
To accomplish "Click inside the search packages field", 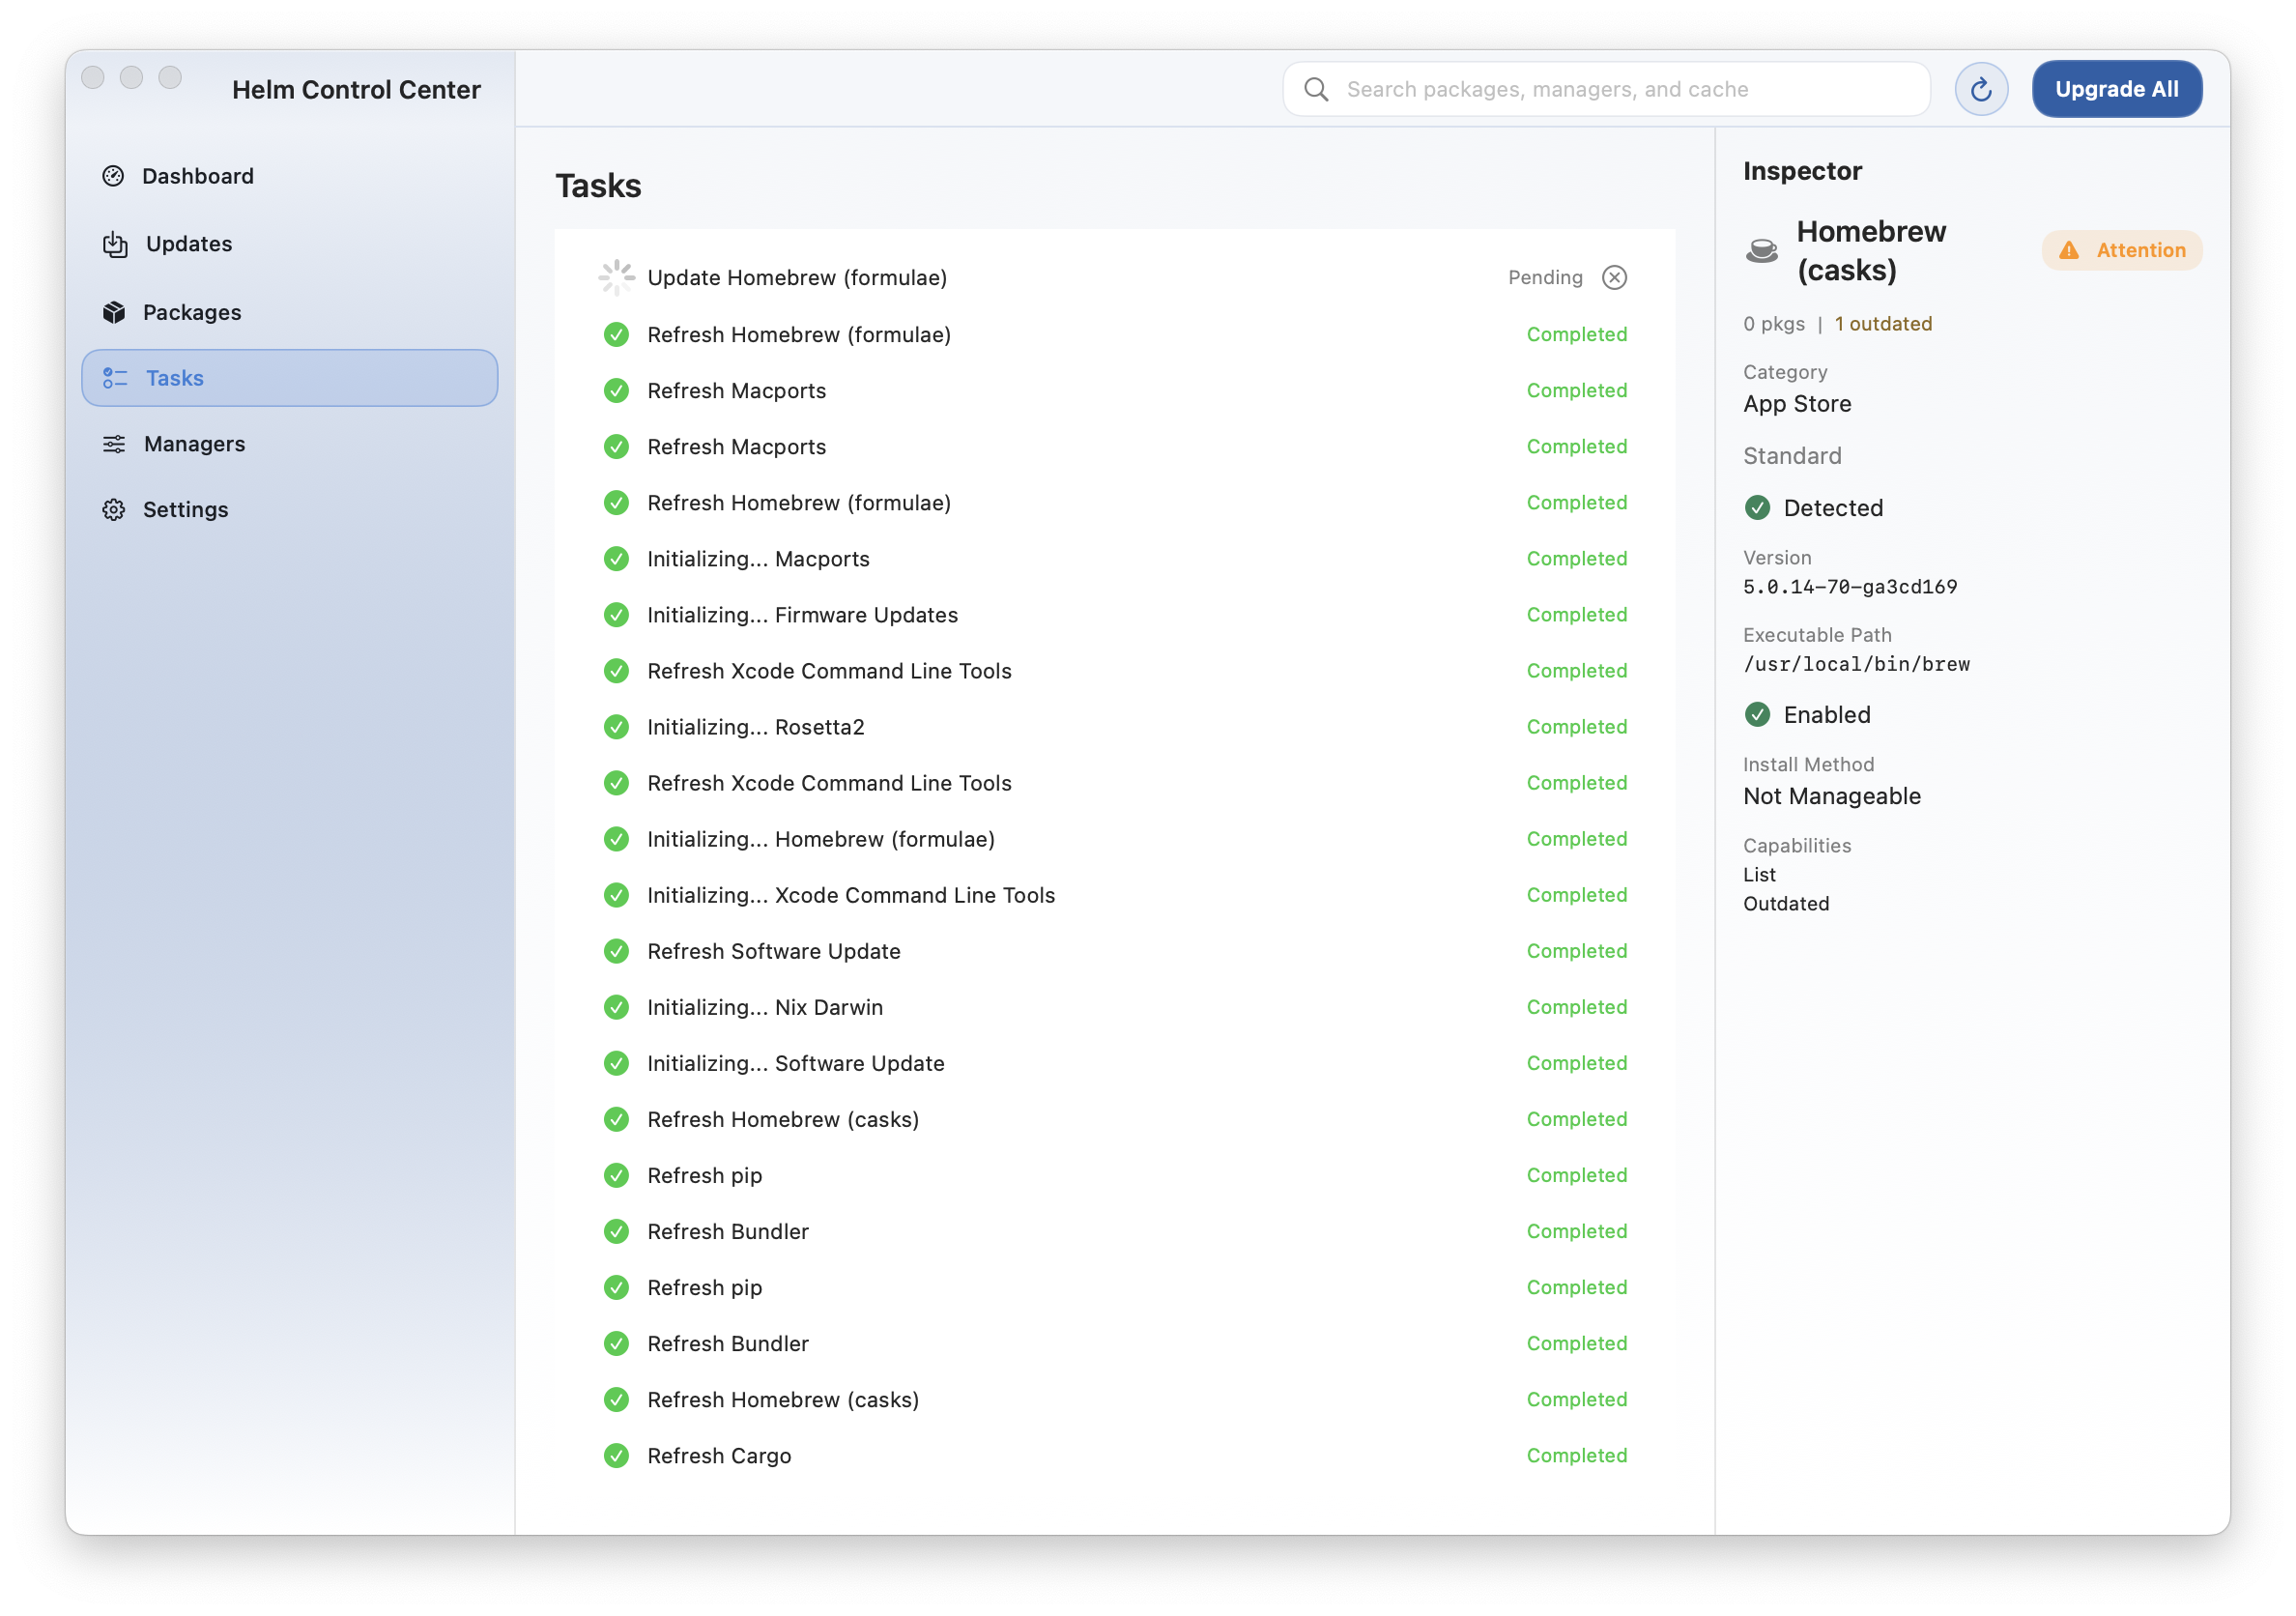I will [1600, 89].
